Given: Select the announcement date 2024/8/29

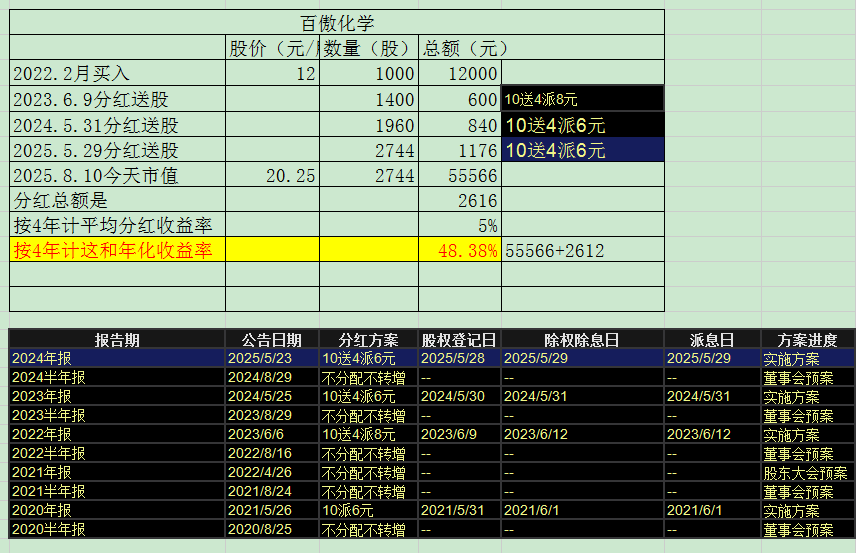Looking at the screenshot, I should 272,377.
